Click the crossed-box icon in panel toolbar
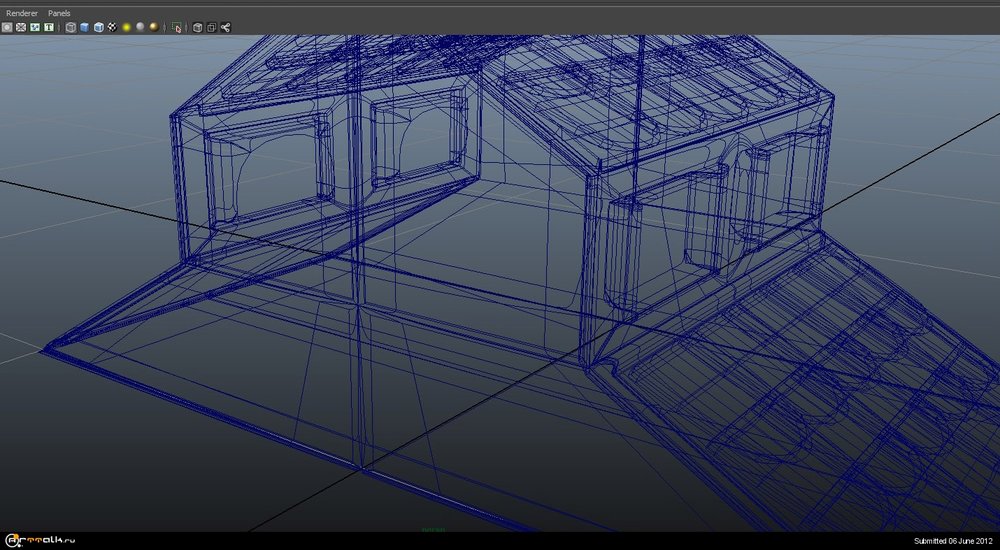This screenshot has width=1000, height=550. click(21, 28)
